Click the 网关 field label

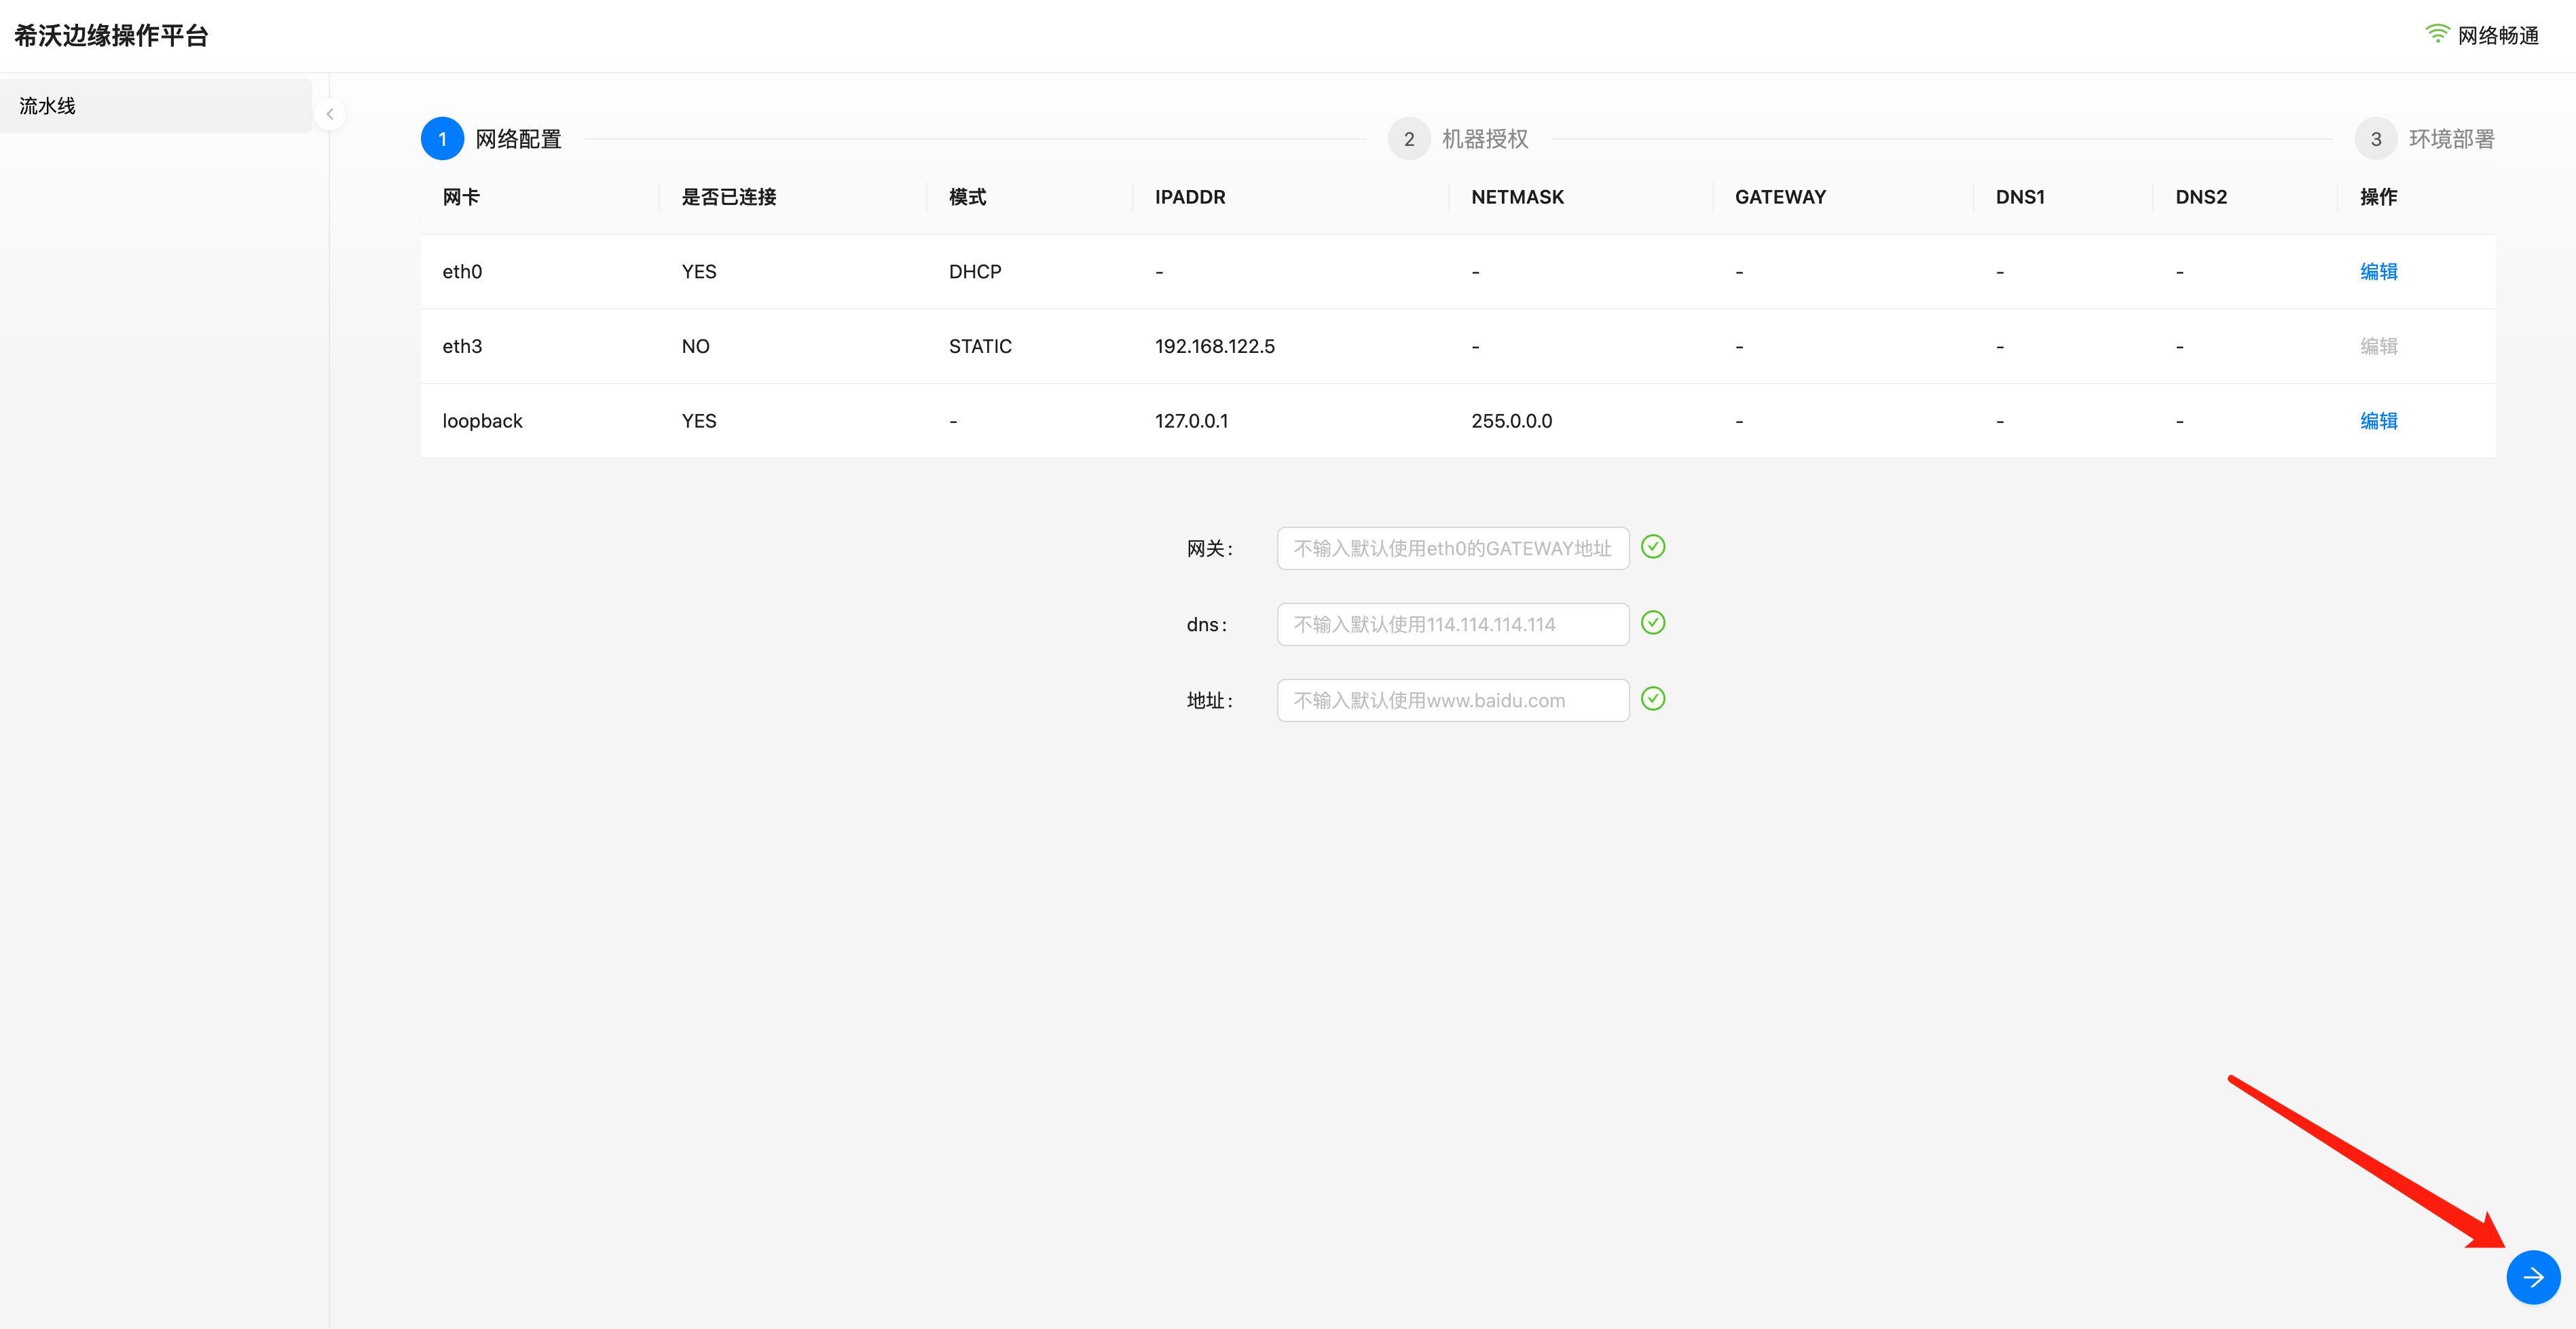point(1209,548)
